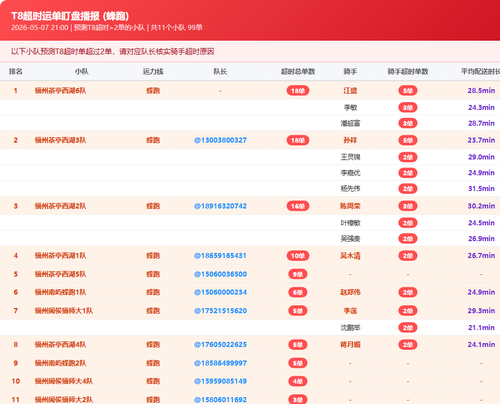Select team name 福州茶亭西湖3队
Screen dimensions: 500x404
click(60, 140)
